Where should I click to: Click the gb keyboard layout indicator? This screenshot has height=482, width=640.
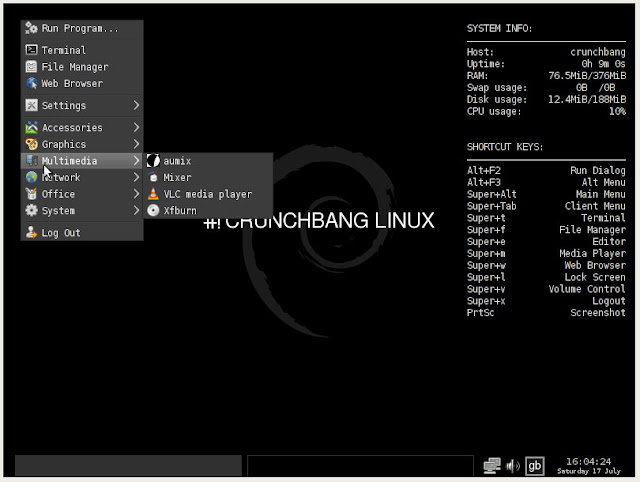pyautogui.click(x=534, y=466)
